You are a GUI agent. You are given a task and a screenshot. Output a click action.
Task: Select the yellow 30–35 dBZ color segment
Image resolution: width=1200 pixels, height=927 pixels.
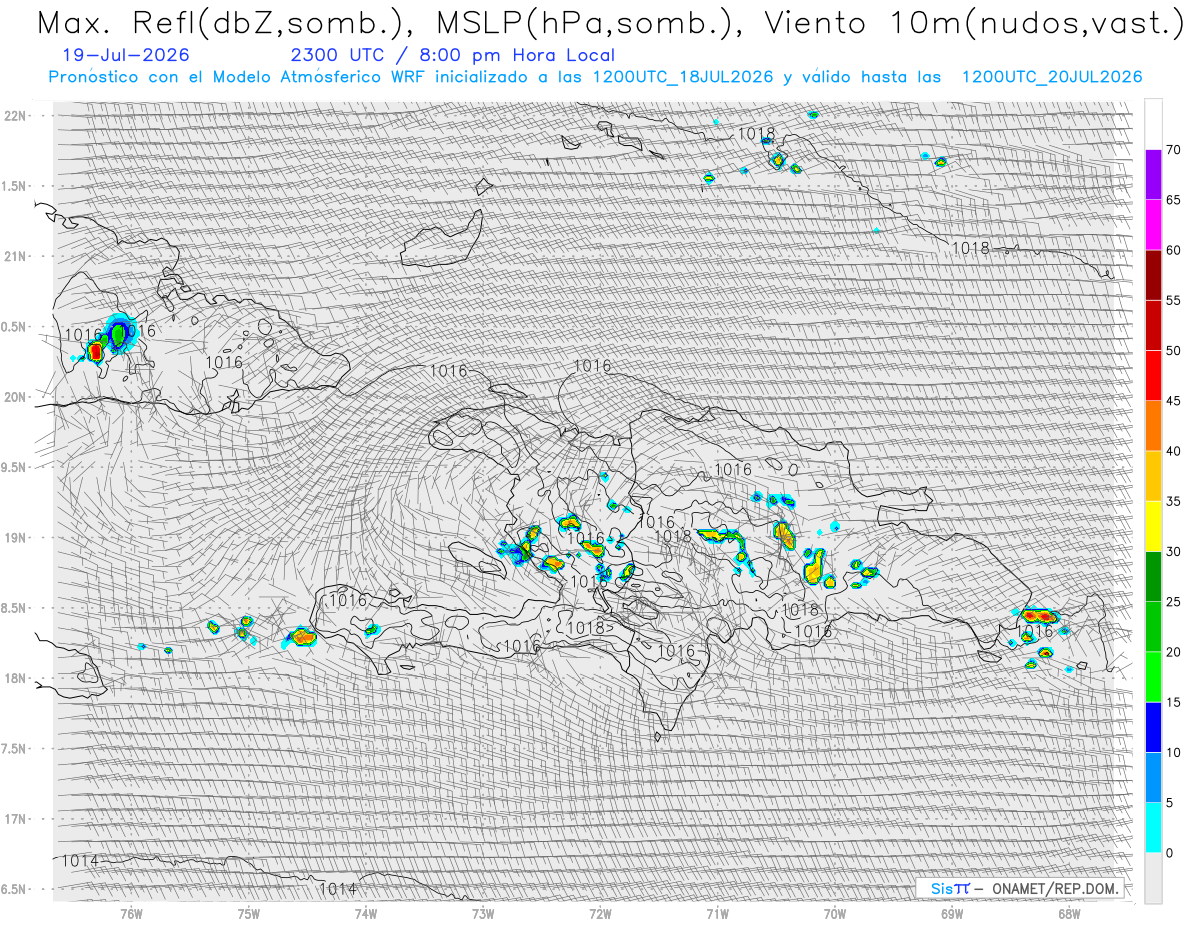pos(1153,526)
